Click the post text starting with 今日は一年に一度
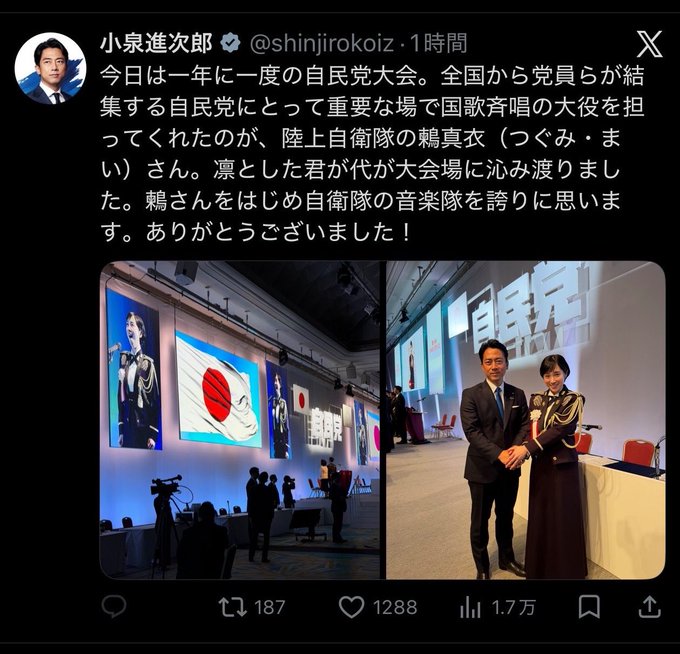 (372, 154)
